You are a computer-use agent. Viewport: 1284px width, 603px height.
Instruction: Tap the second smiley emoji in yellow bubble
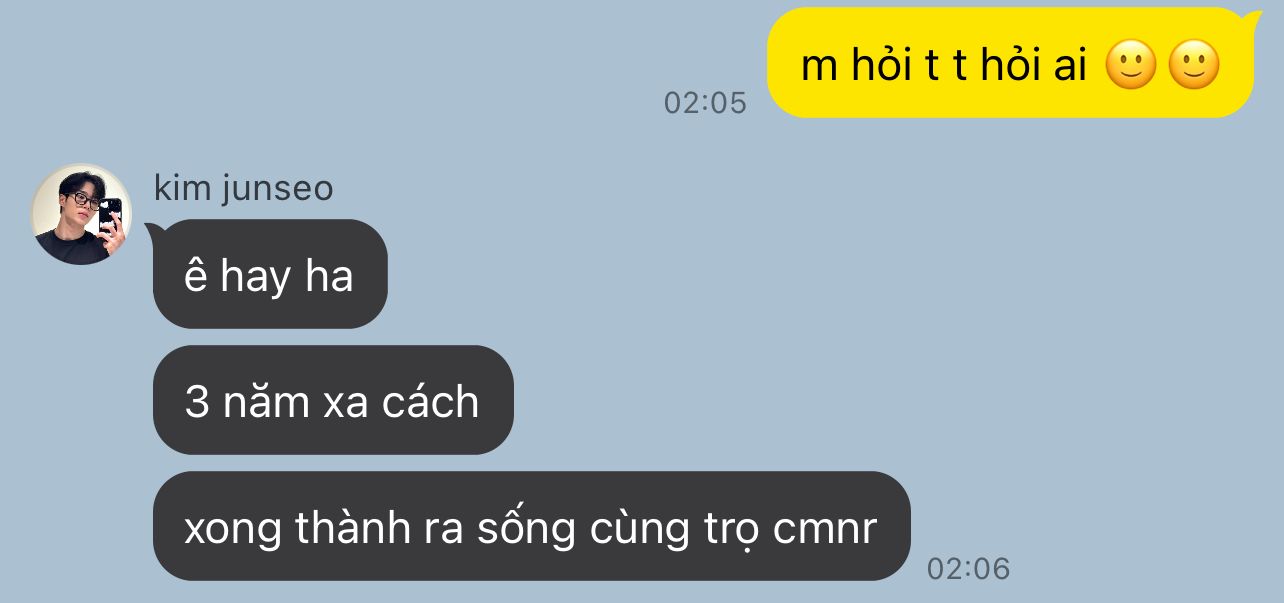[1194, 66]
